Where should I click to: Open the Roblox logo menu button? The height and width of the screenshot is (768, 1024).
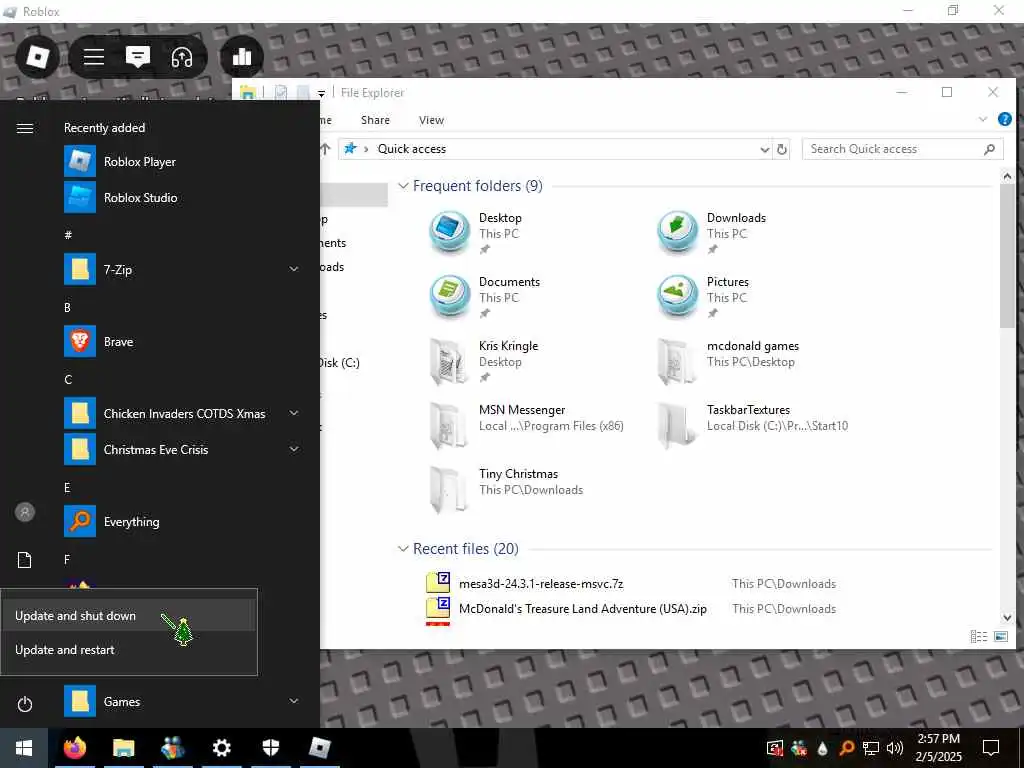(x=37, y=57)
